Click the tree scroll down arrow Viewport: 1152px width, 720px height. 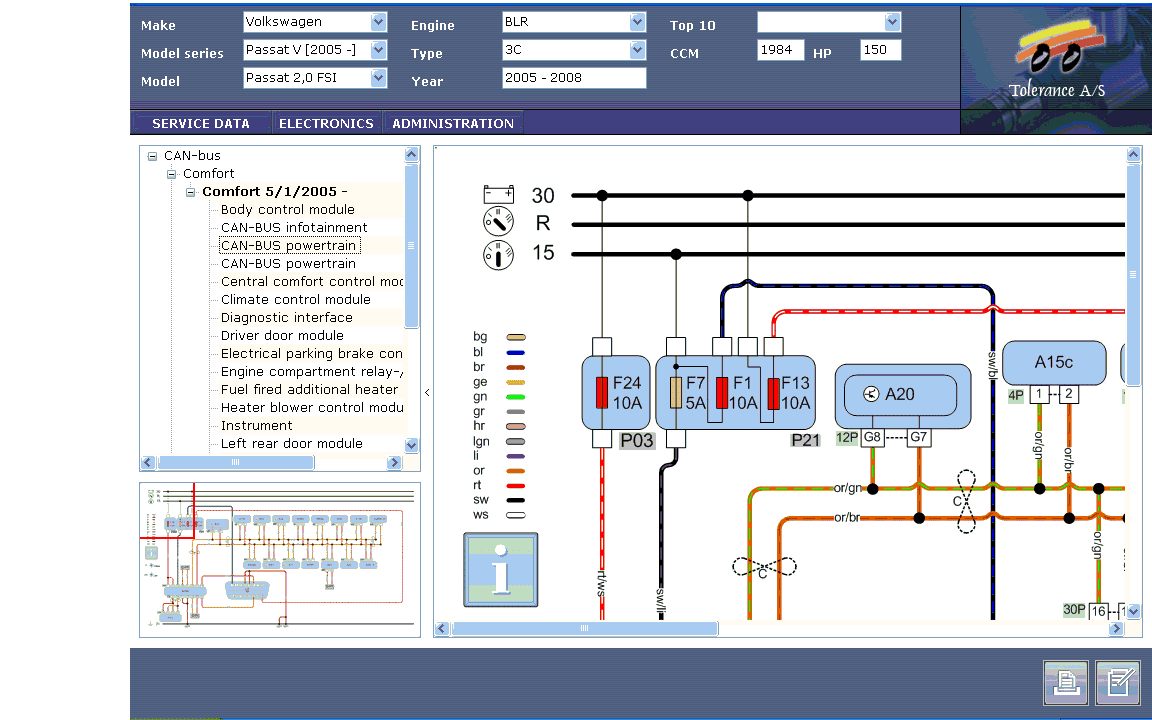click(x=411, y=444)
